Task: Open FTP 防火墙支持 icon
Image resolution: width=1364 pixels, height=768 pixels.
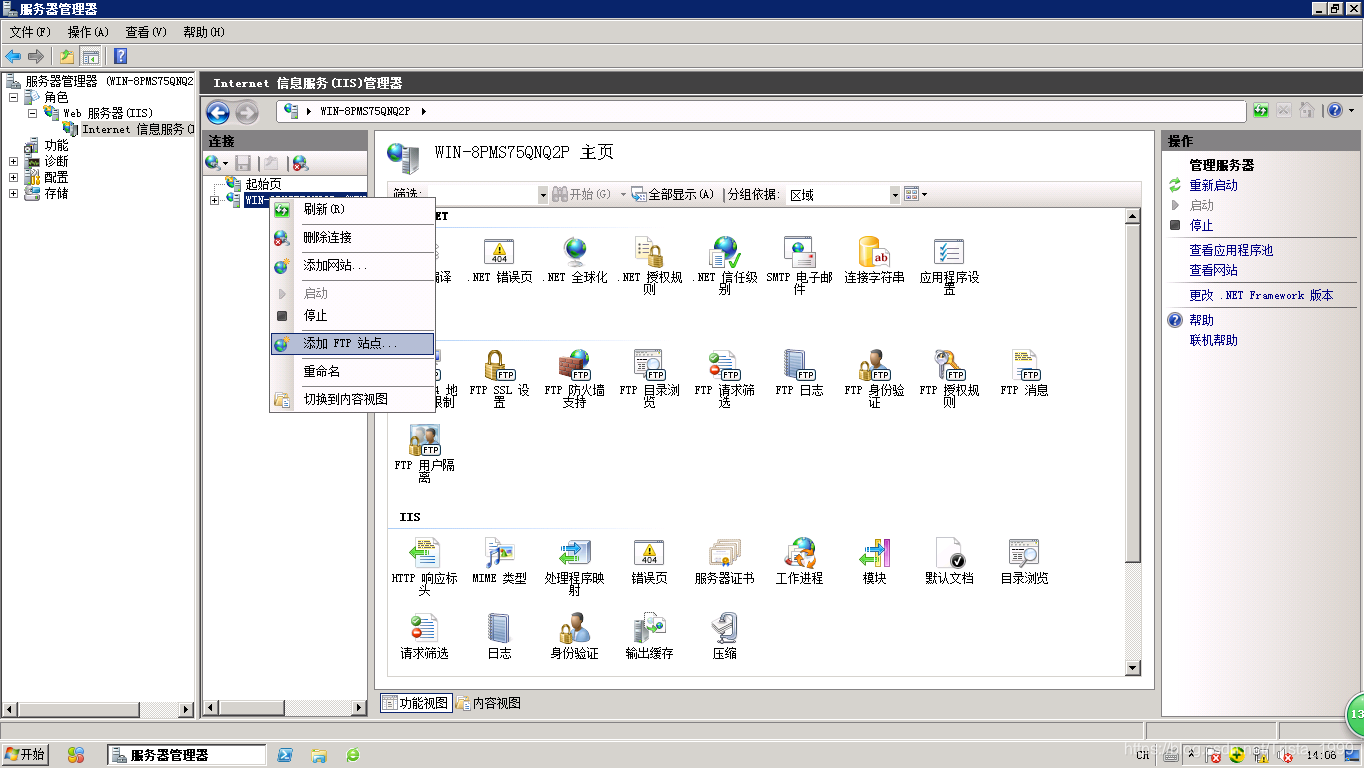Action: click(x=575, y=364)
